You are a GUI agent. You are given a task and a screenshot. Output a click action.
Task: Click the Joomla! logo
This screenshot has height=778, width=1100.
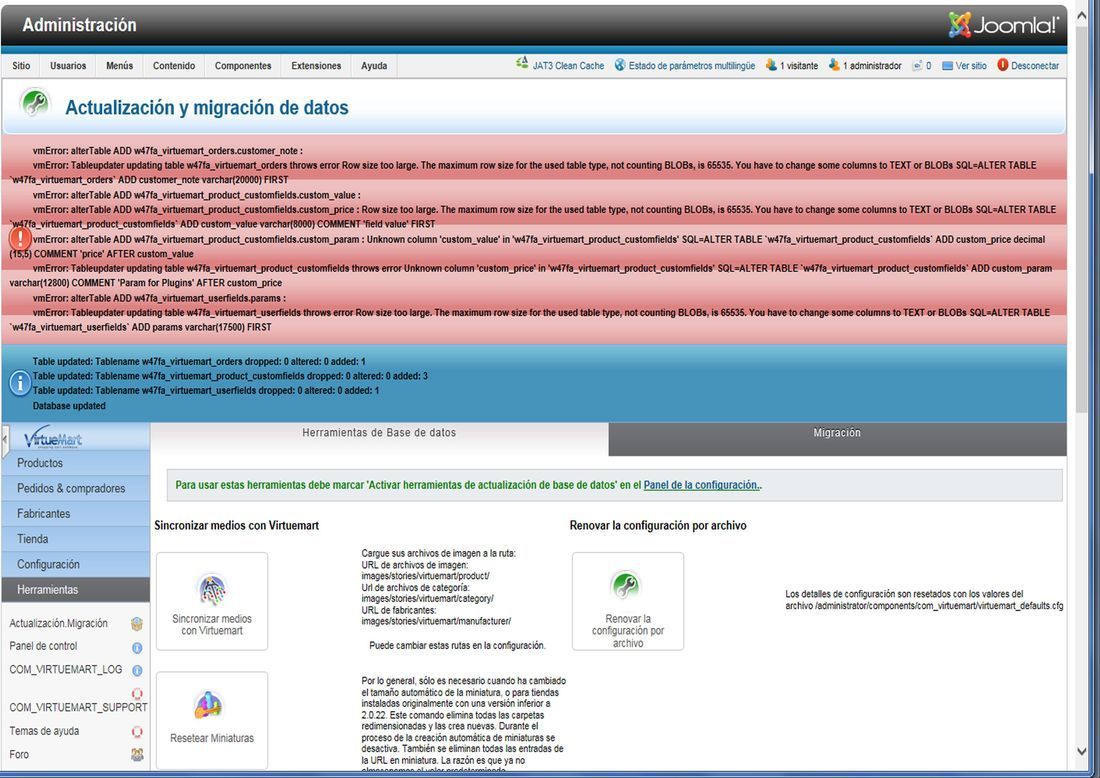pos(1003,25)
